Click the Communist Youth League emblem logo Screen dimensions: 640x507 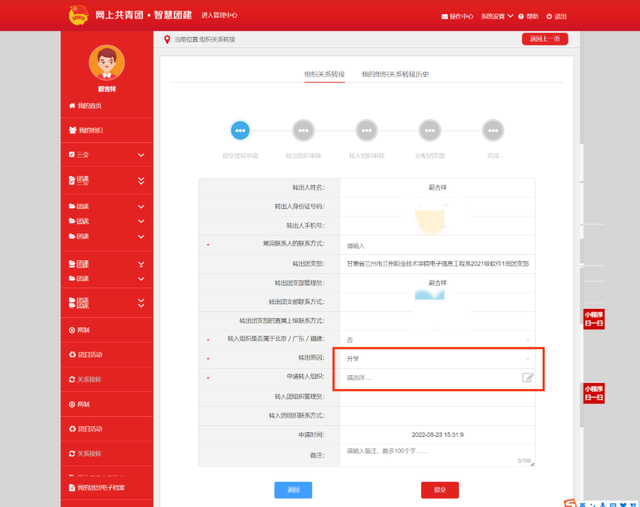(78, 15)
